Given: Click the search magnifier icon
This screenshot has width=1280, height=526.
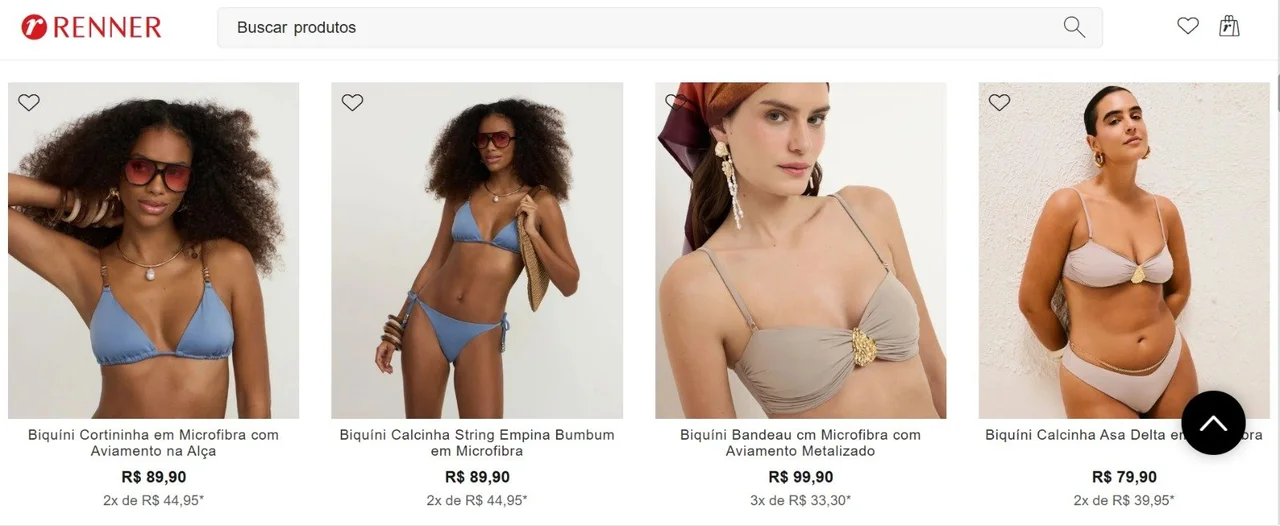Looking at the screenshot, I should 1074,27.
